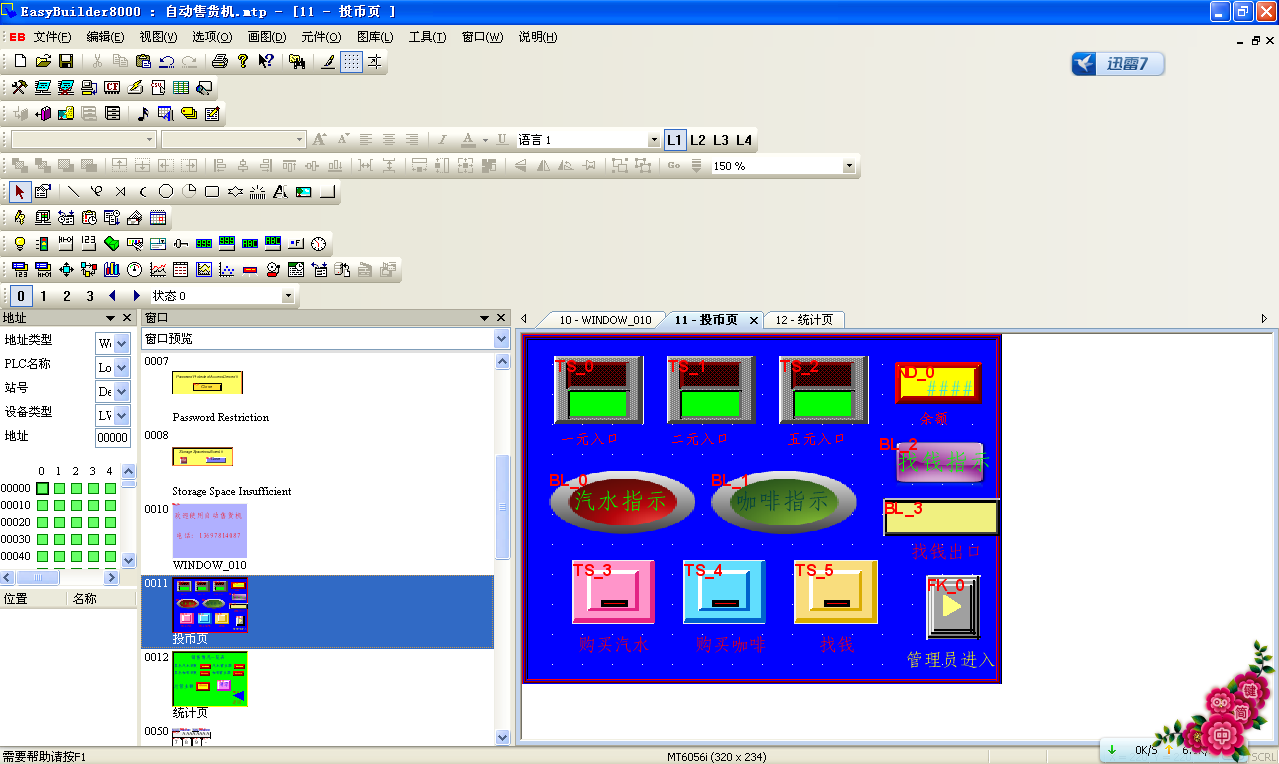Click the 管理员进入 function key button

952,606
